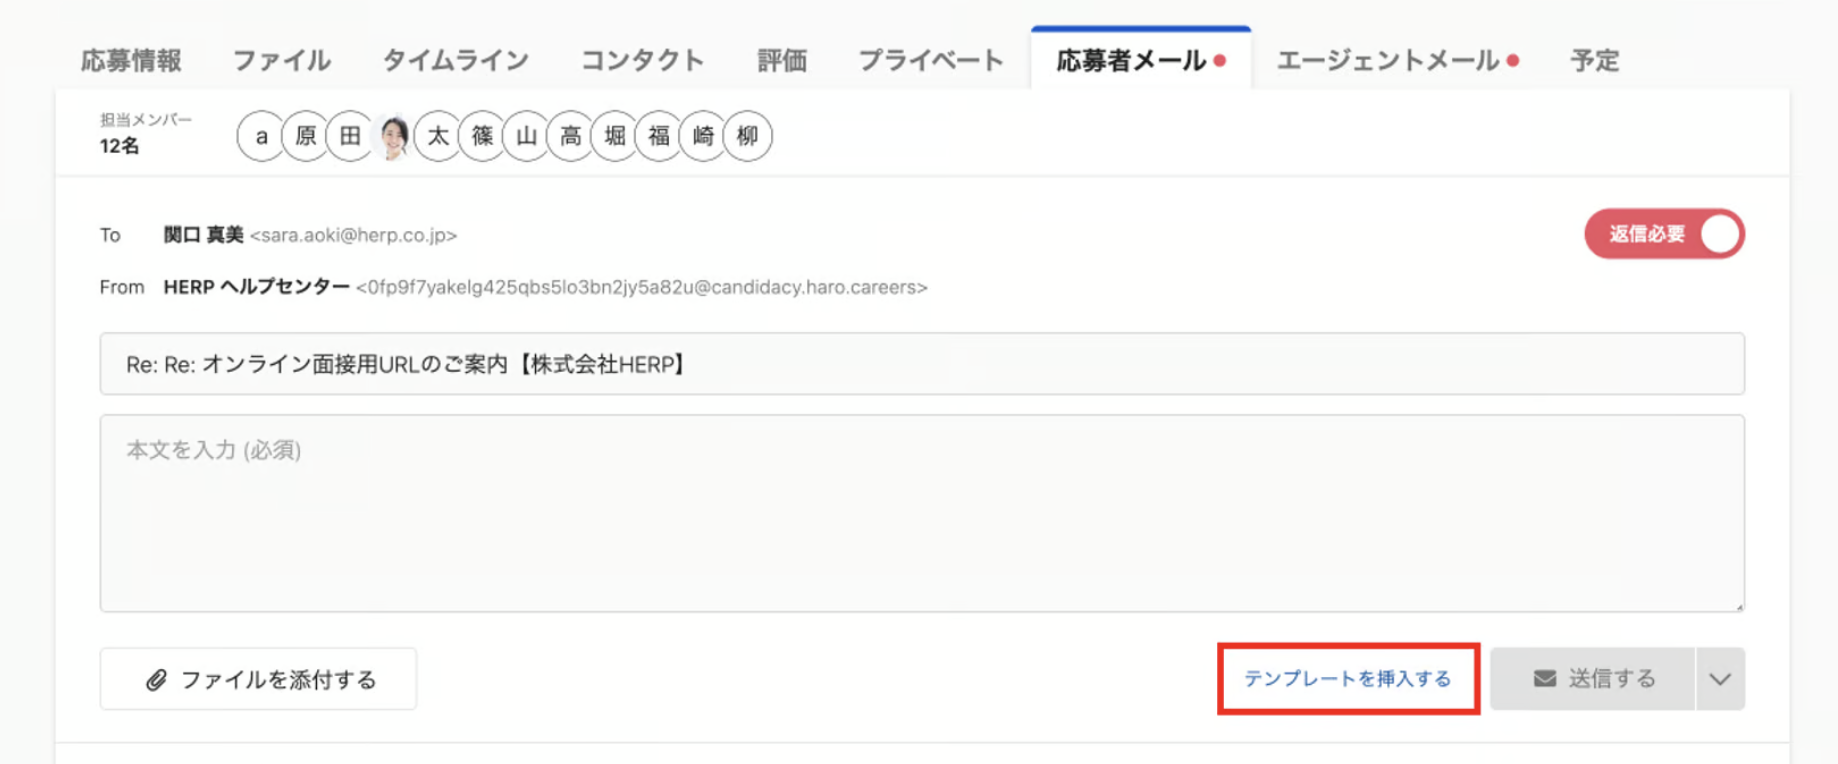The width and height of the screenshot is (1838, 764).
Task: Click the 太 member avatar
Action: [438, 136]
